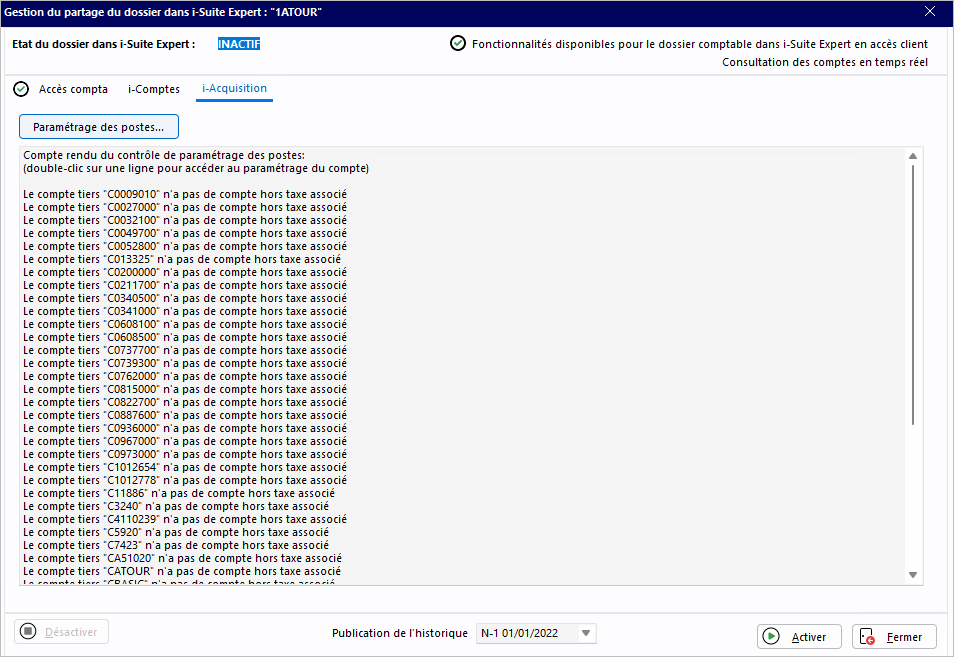The image size is (954, 657).
Task: Click the stop icon on Désactiver
Action: [28, 631]
